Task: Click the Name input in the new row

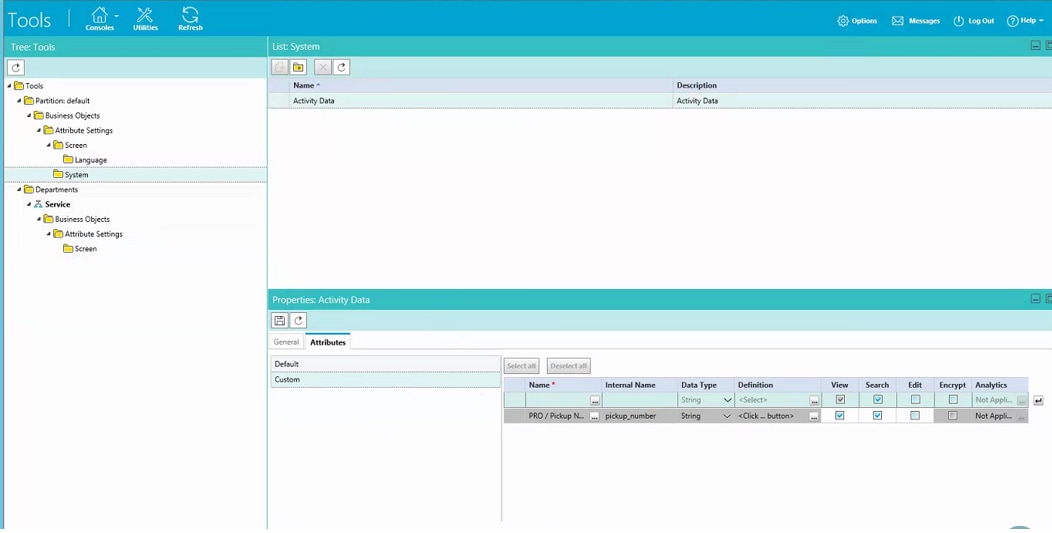Action: [x=558, y=400]
